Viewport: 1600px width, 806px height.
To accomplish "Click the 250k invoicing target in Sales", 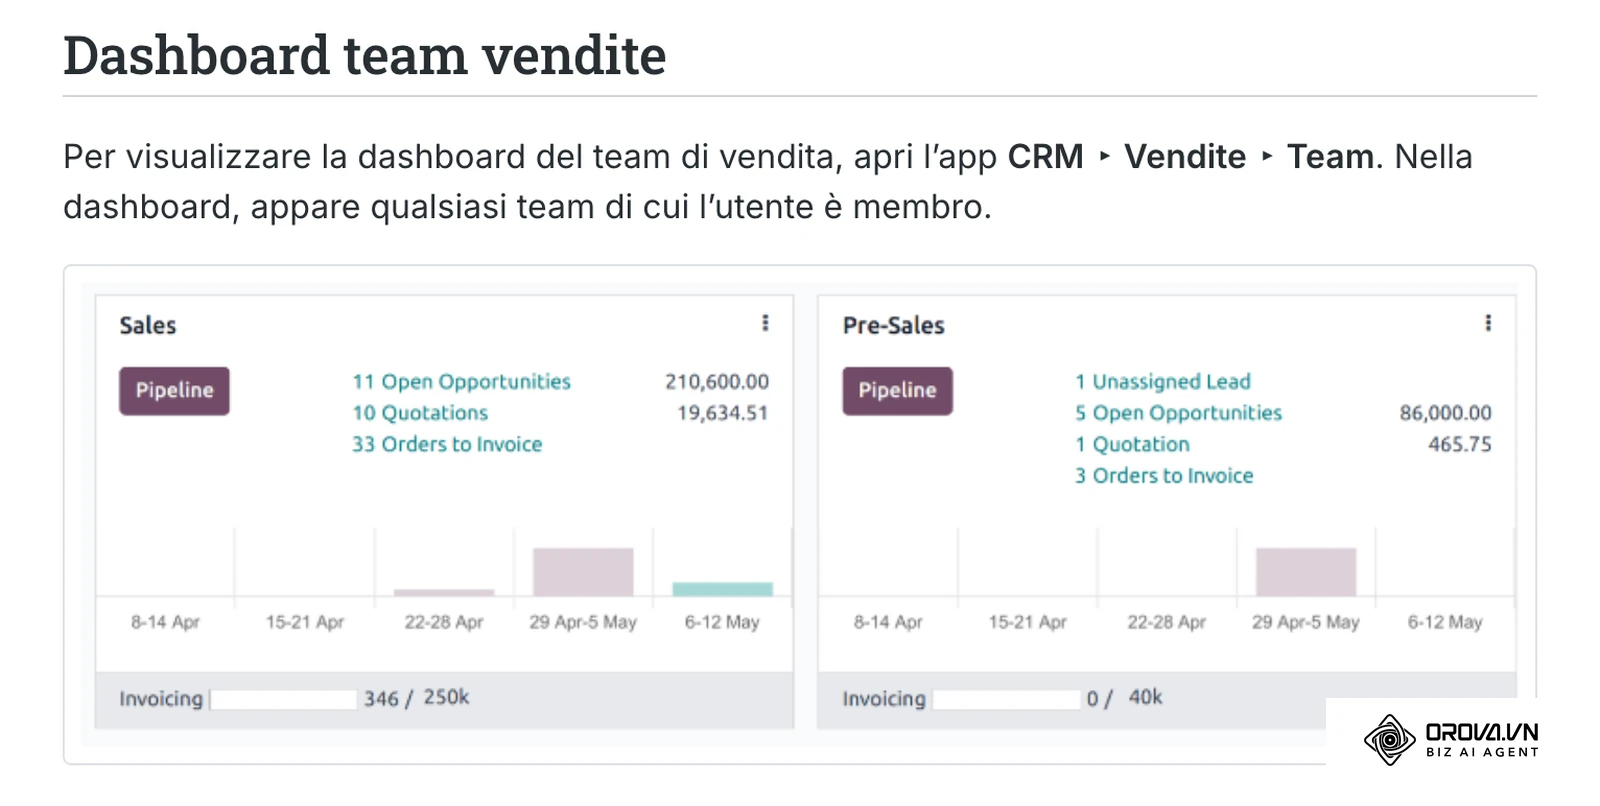I will coord(446,697).
